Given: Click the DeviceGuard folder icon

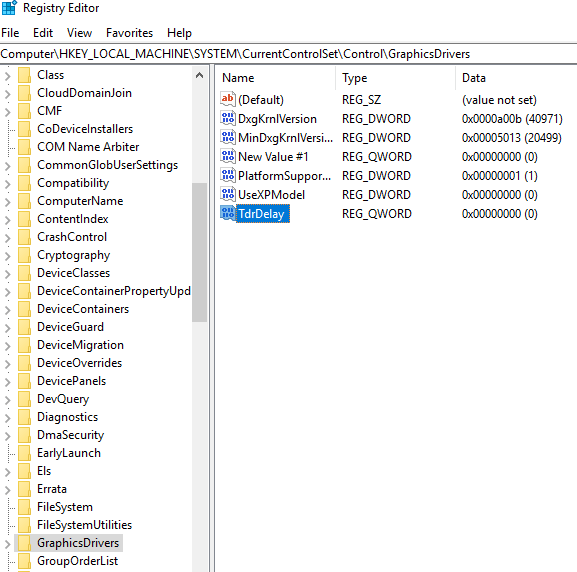Looking at the screenshot, I should click(x=25, y=327).
